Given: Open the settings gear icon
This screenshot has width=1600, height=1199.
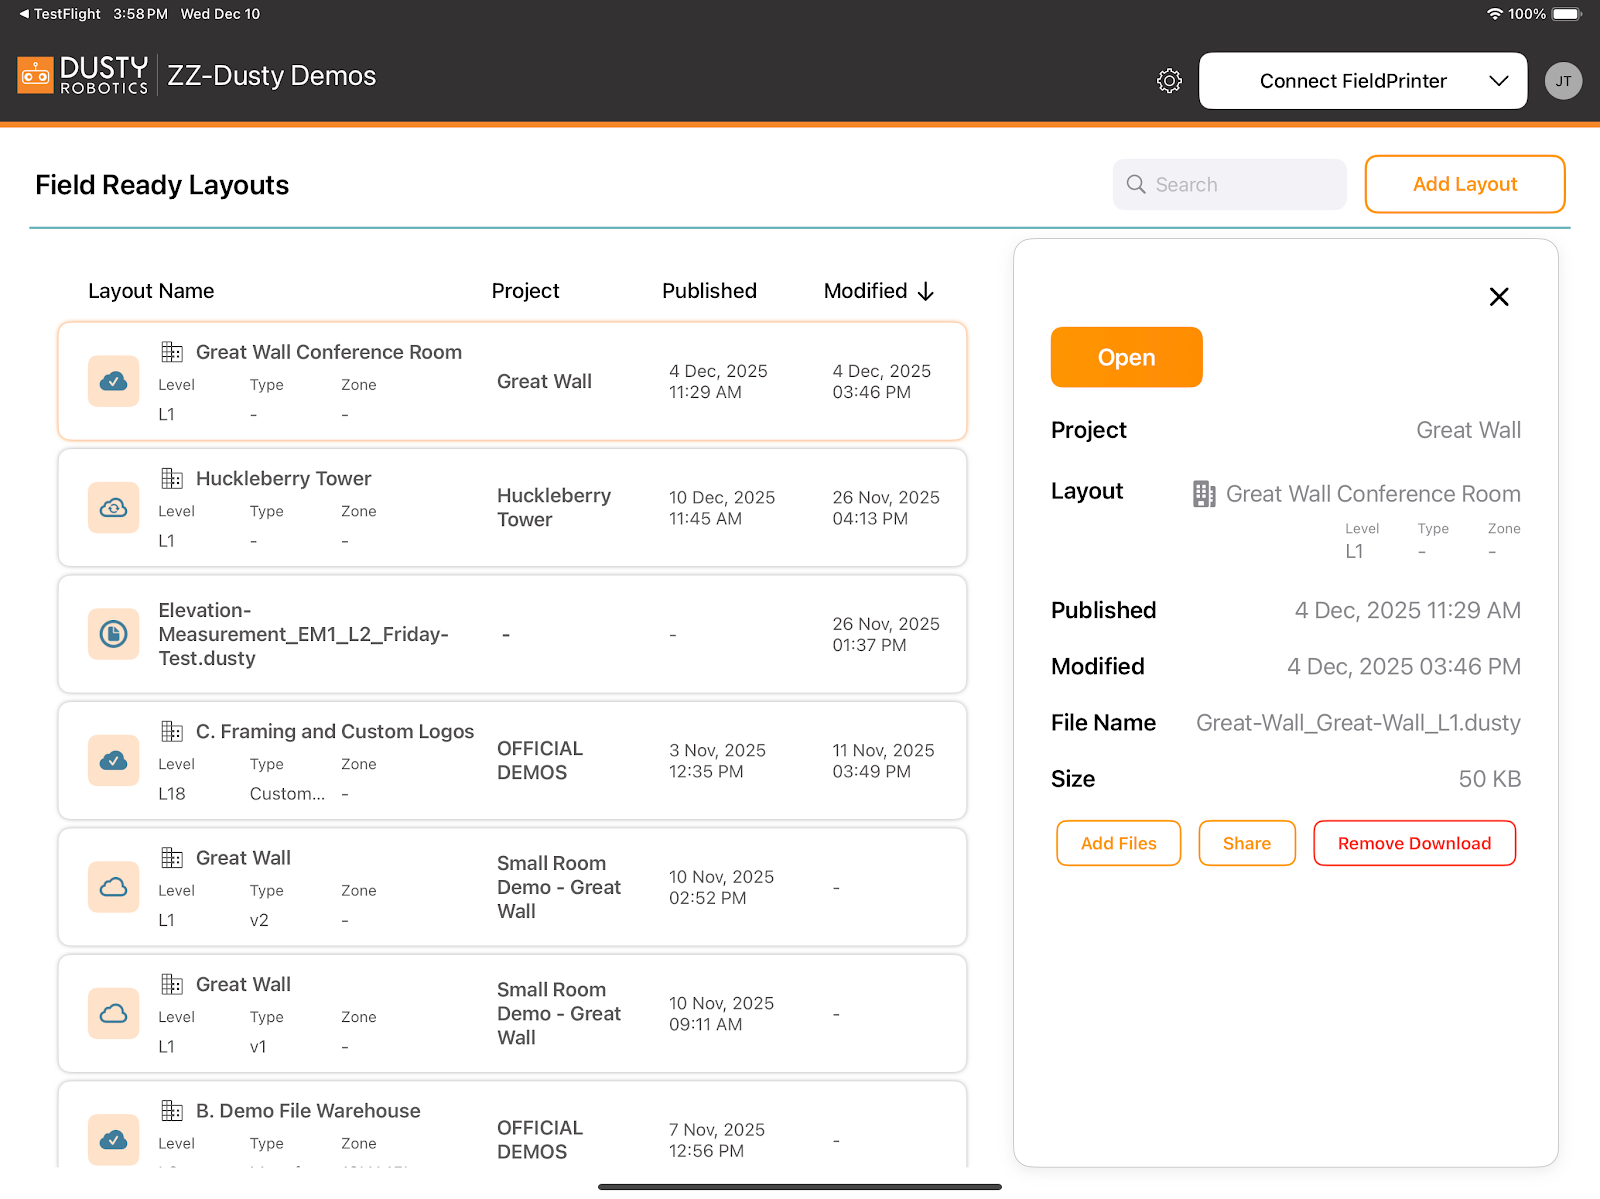Looking at the screenshot, I should (x=1169, y=81).
